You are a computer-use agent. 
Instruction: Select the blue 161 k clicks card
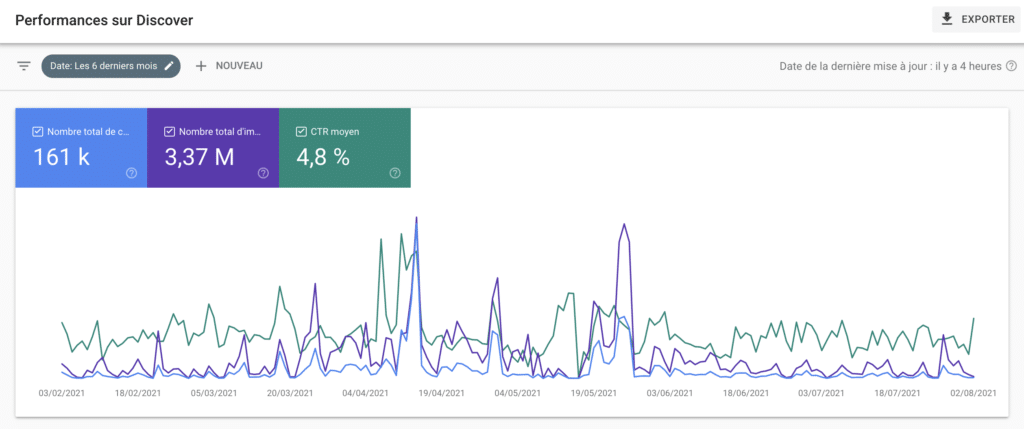[x=82, y=148]
